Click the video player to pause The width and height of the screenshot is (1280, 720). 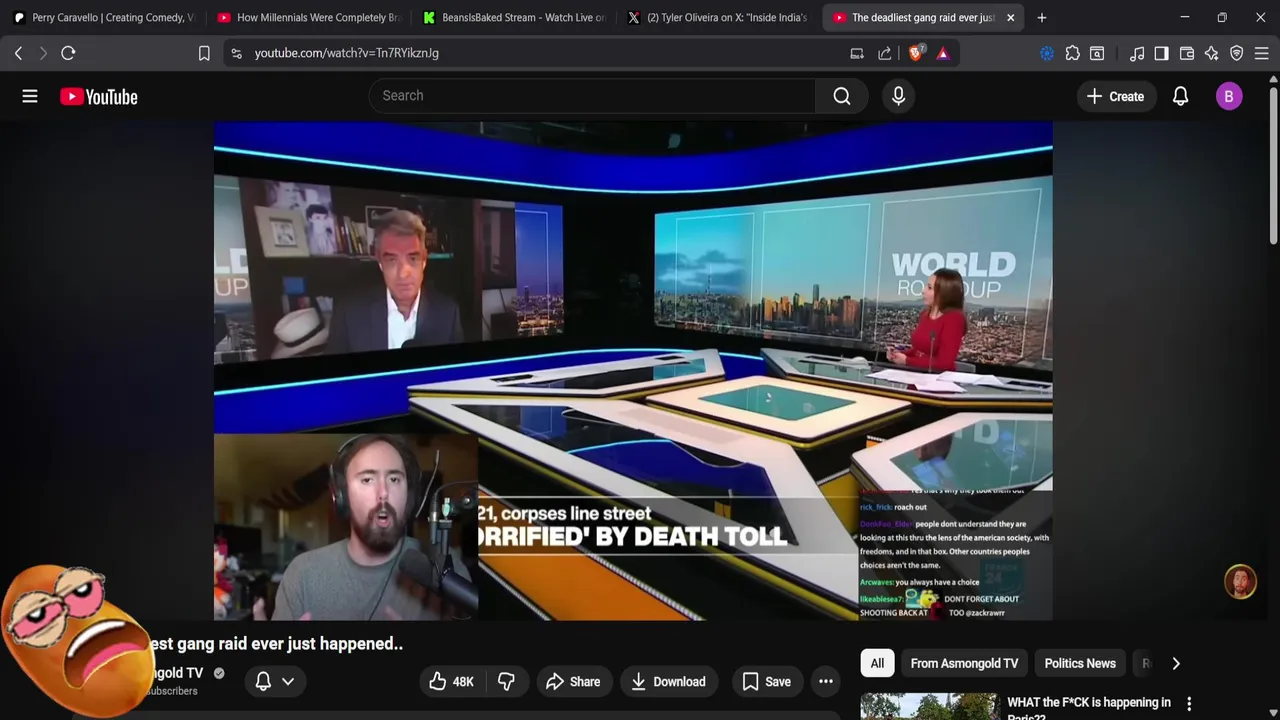[x=633, y=371]
